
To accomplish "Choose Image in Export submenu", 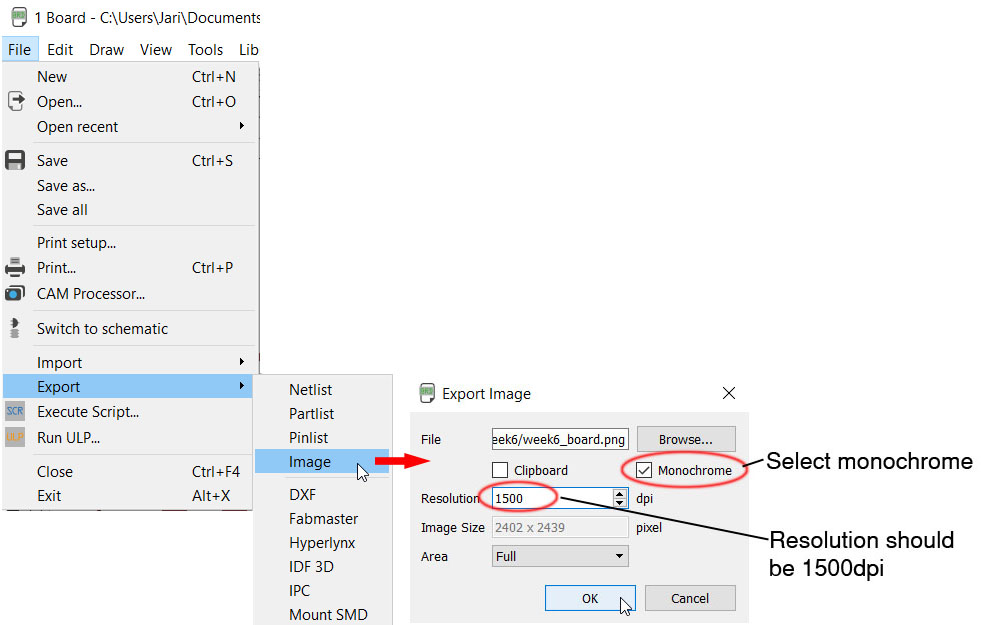I will (322, 462).
